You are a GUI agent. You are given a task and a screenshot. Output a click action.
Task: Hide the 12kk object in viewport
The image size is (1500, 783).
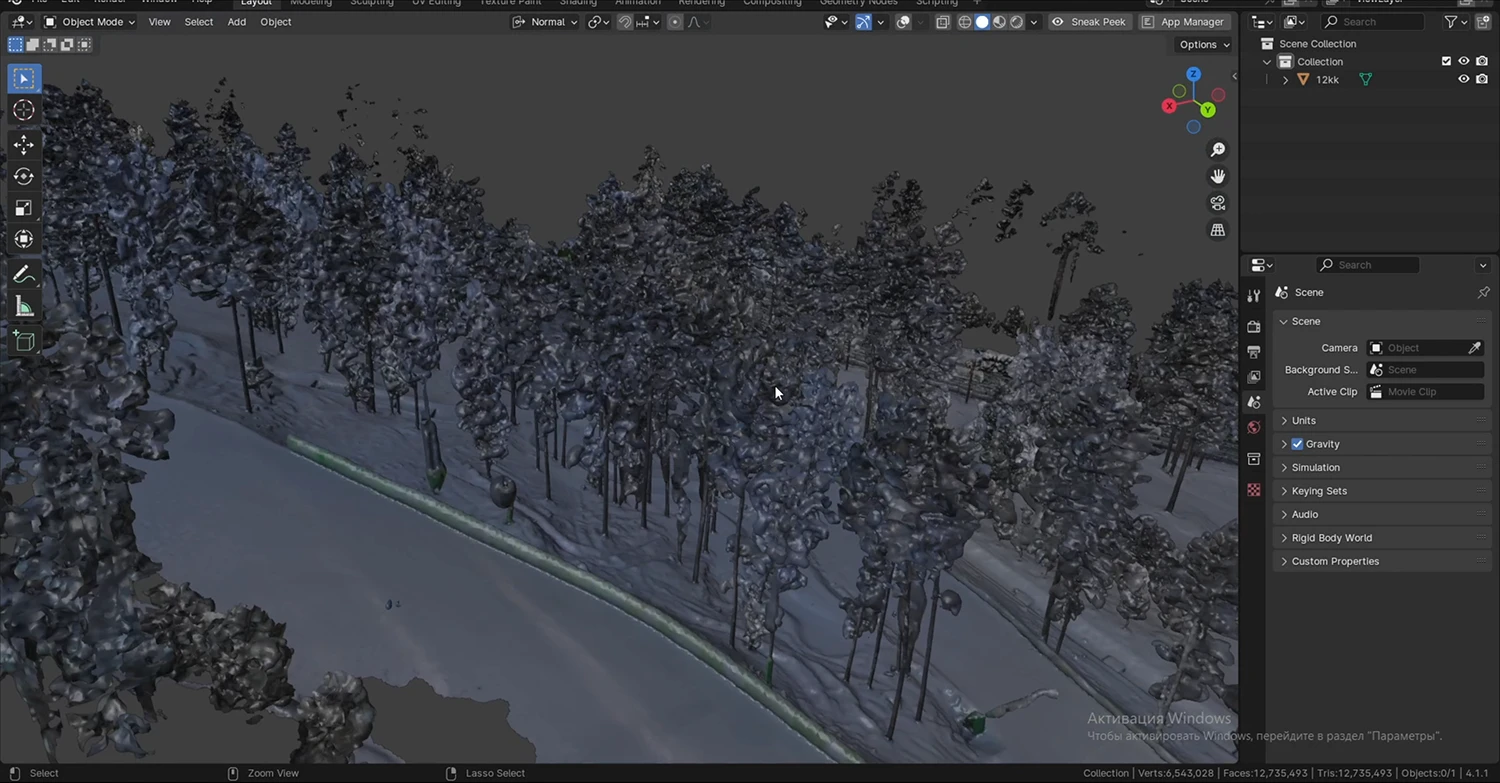[x=1464, y=79]
